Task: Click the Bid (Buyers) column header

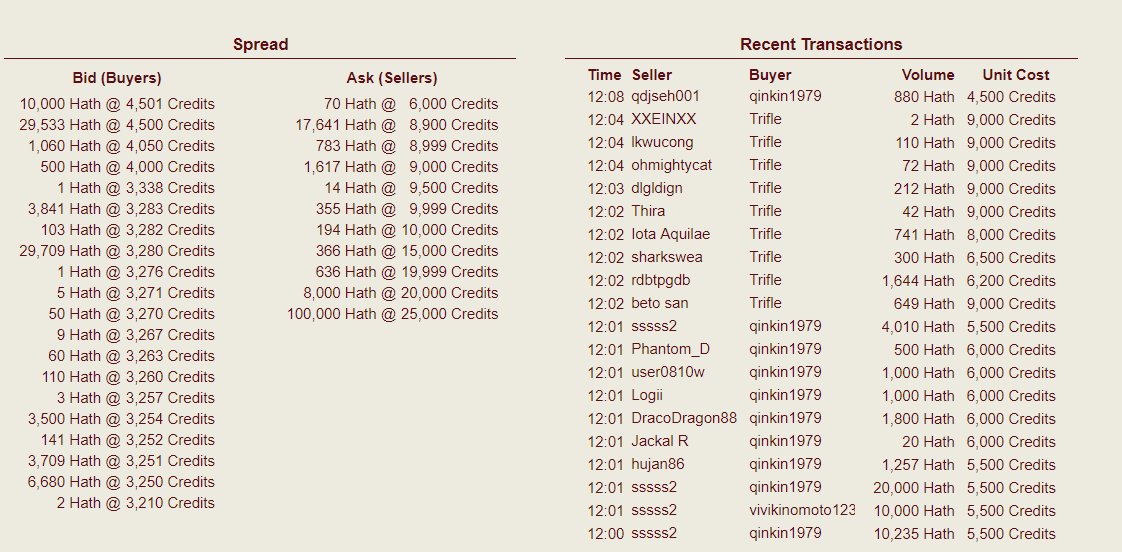Action: pyautogui.click(x=117, y=78)
